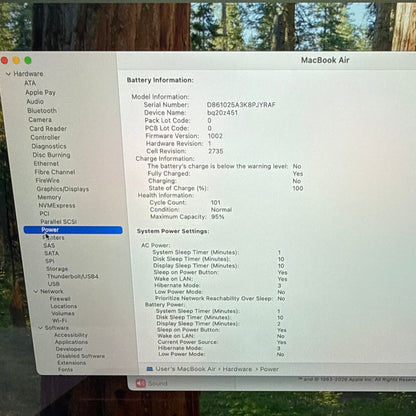Open Firewall under Network
The width and height of the screenshot is (416, 416).
(x=60, y=299)
